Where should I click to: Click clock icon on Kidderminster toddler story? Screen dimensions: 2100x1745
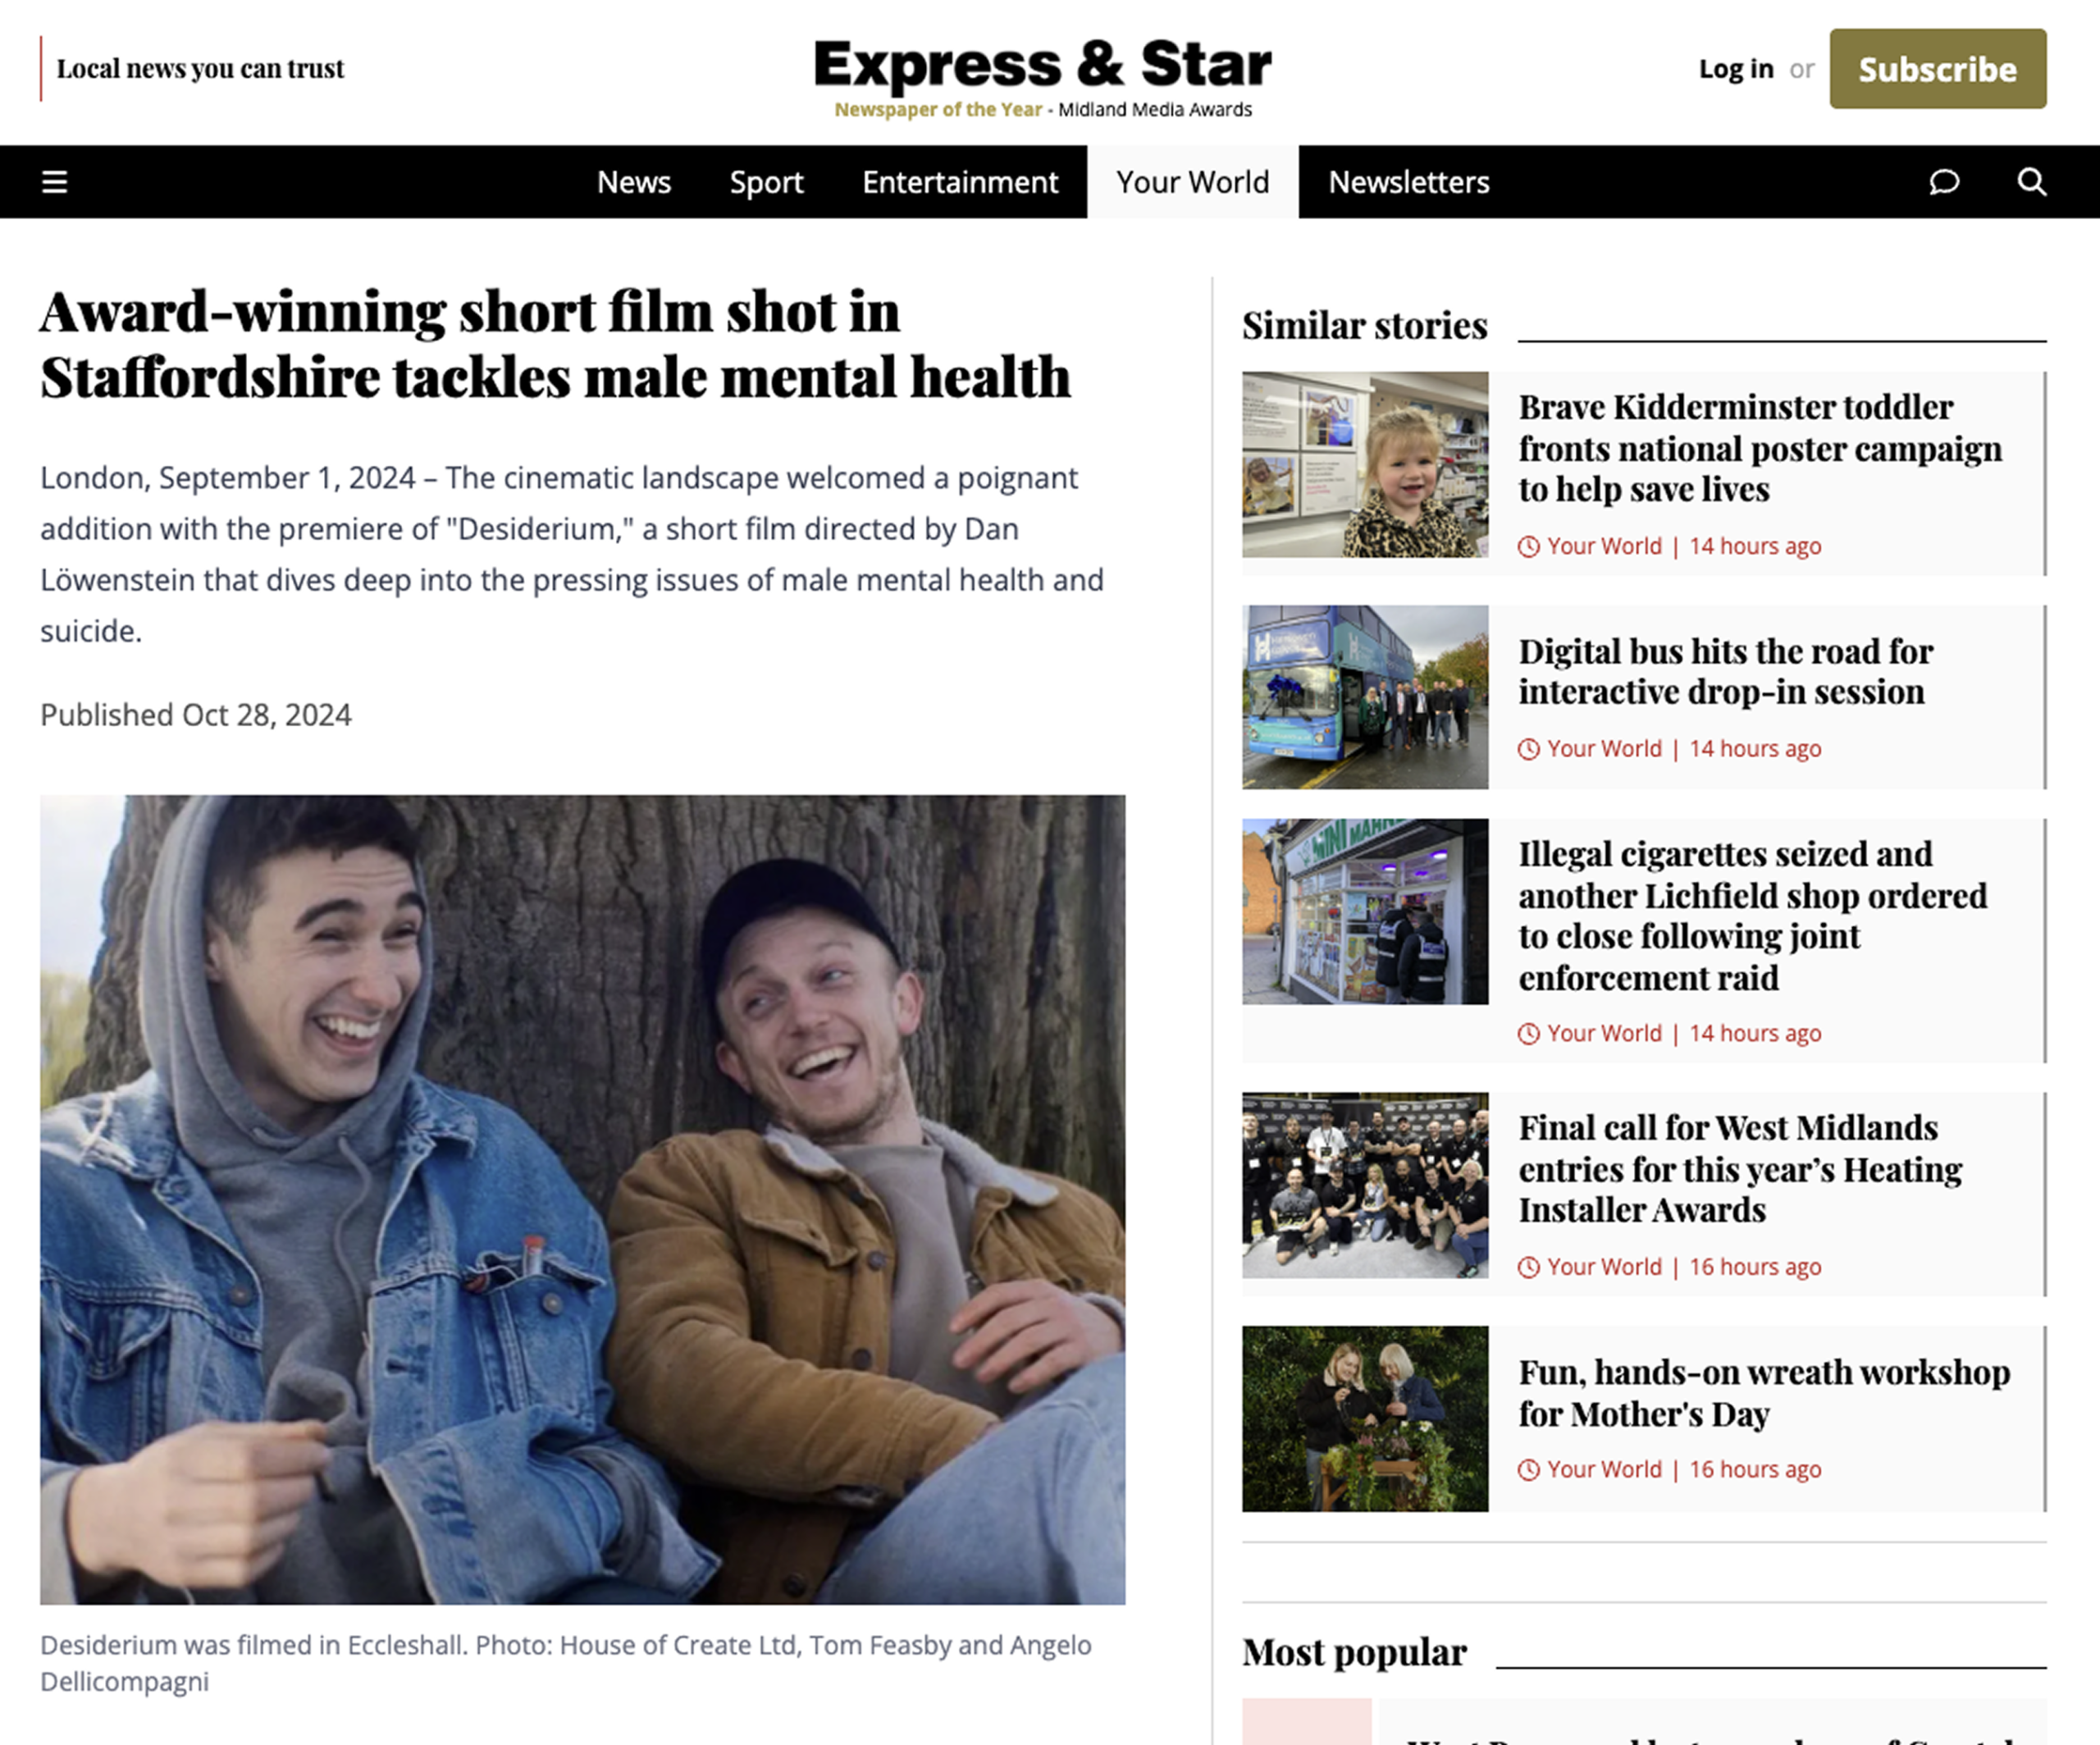pyautogui.click(x=1528, y=546)
